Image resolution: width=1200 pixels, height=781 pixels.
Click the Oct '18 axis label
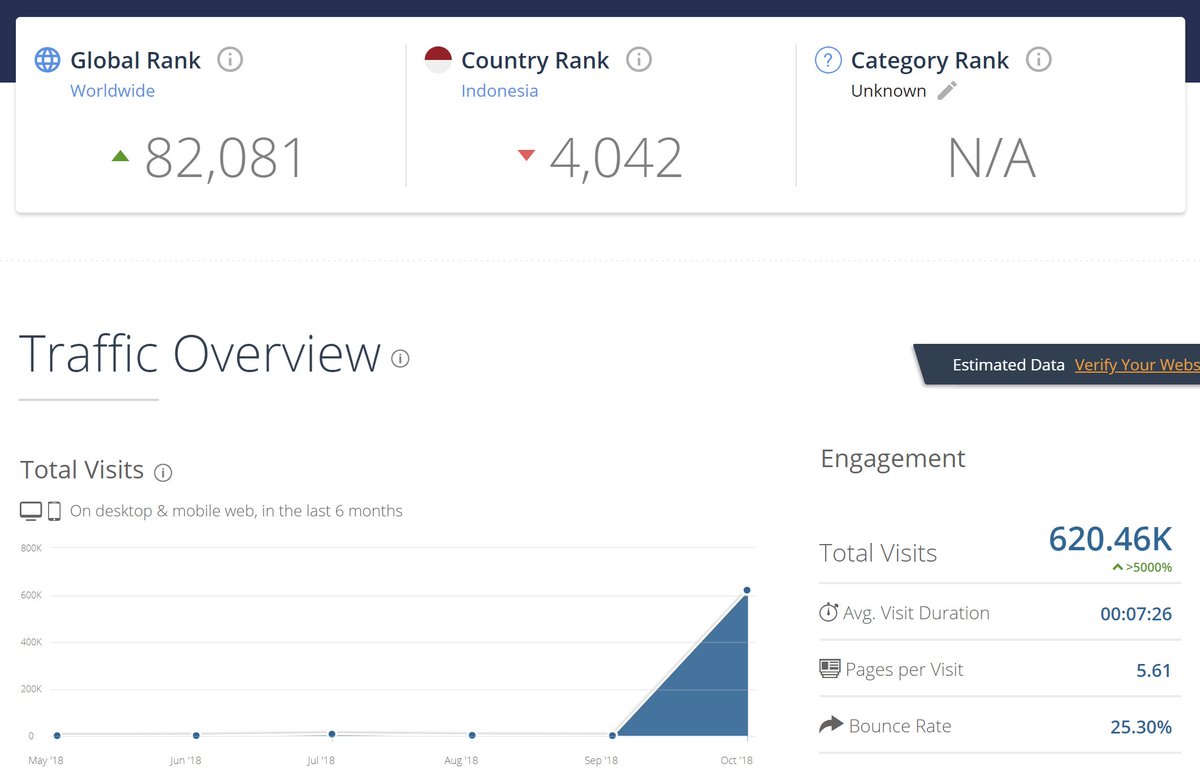pos(736,761)
